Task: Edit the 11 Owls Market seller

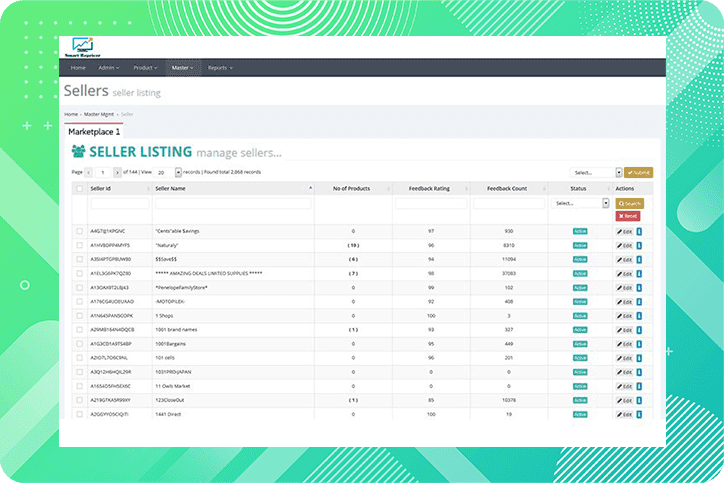Action: (x=624, y=386)
